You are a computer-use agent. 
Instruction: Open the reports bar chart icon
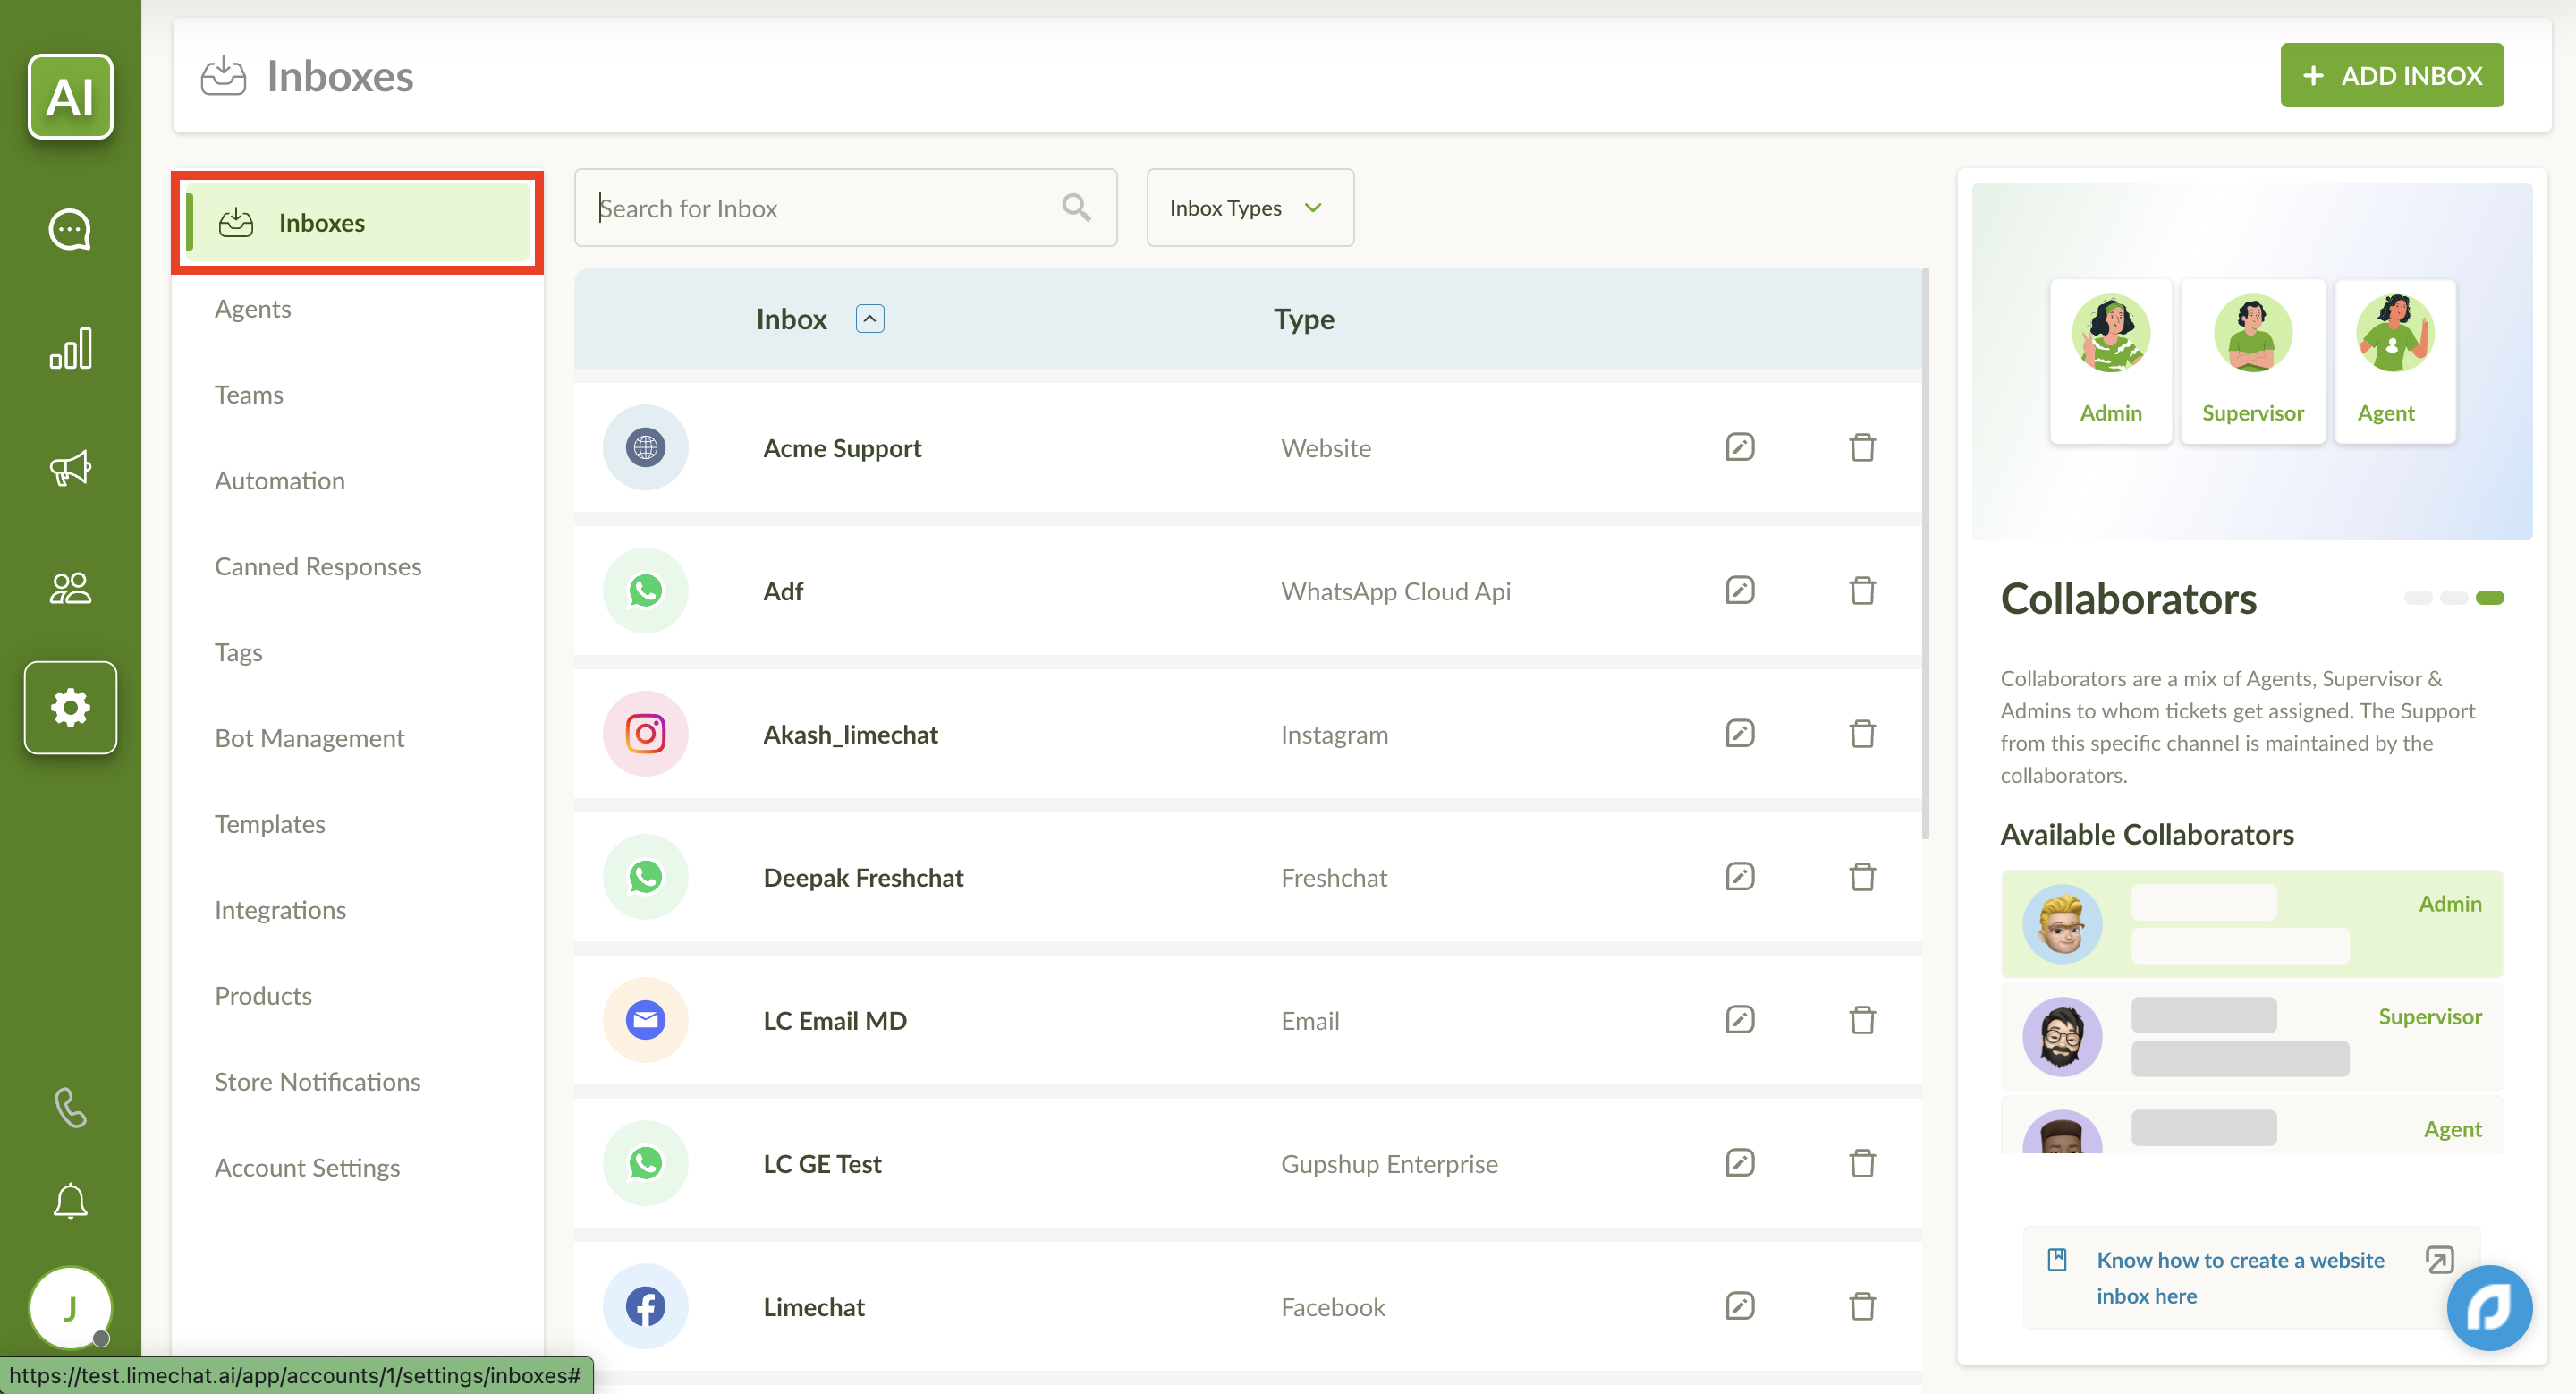(70, 349)
